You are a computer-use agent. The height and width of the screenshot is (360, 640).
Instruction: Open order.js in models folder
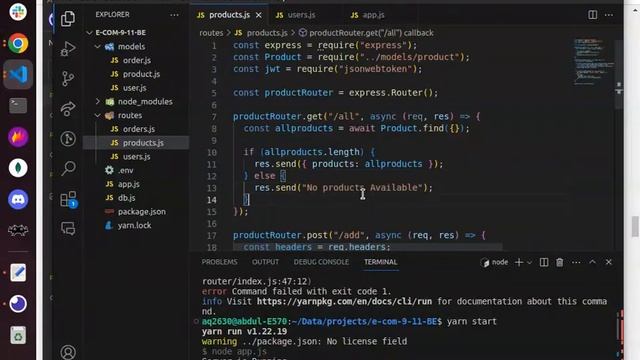[x=137, y=60]
